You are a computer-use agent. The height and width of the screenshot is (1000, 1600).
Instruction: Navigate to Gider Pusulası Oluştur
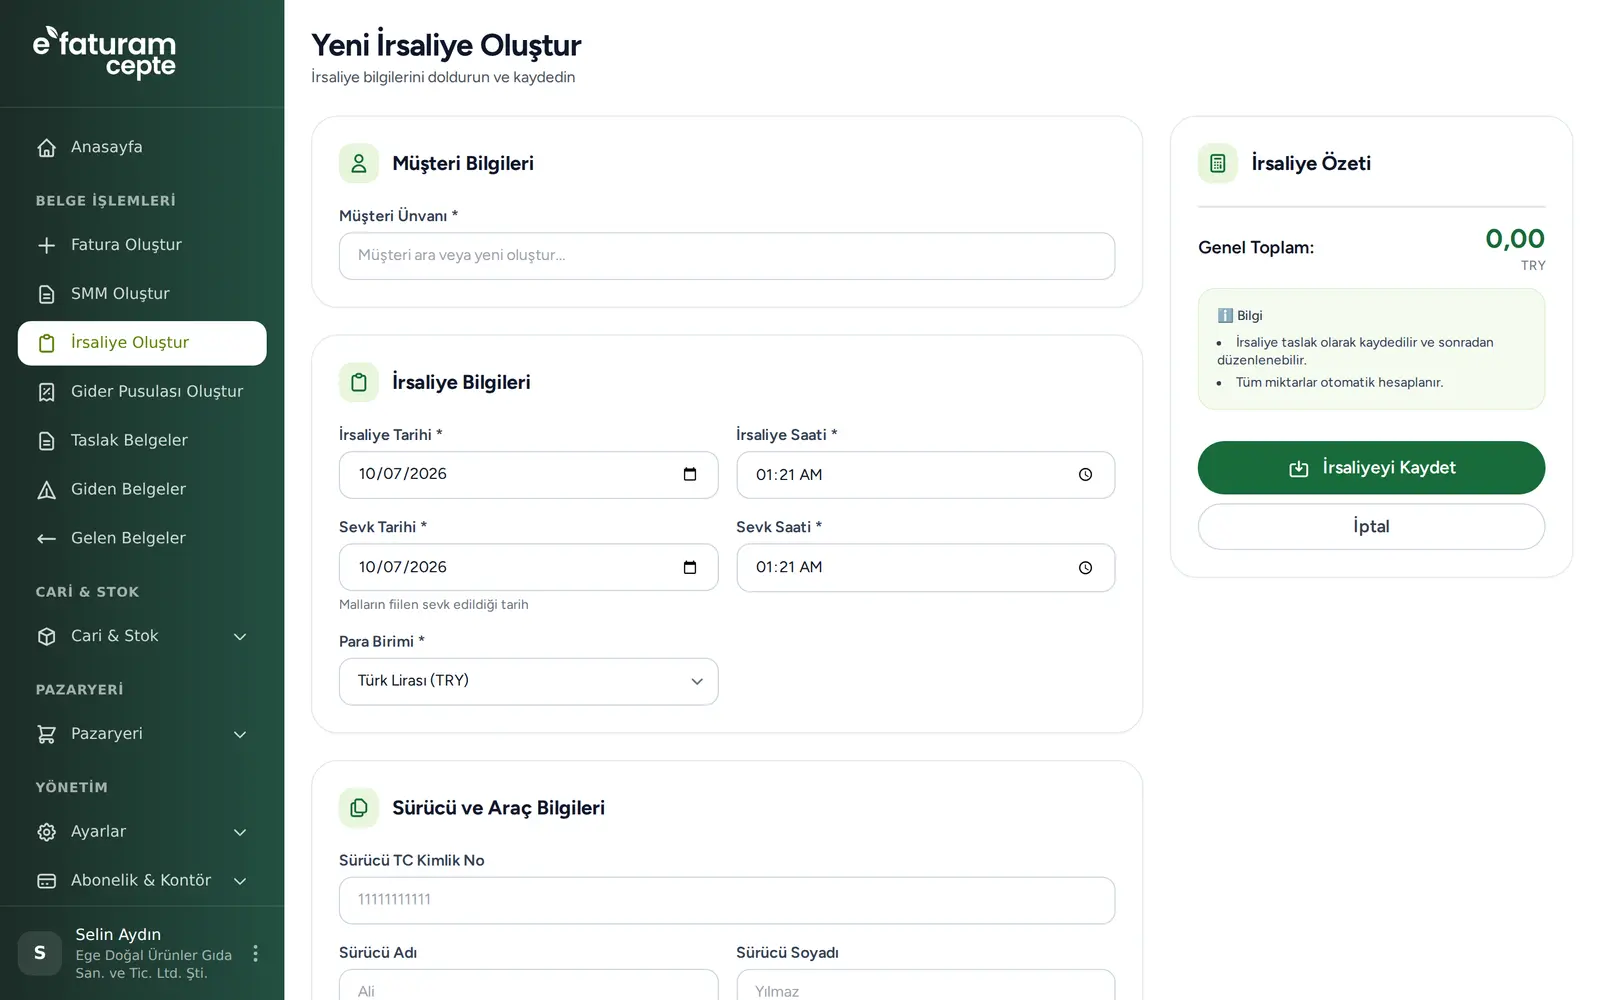point(142,392)
